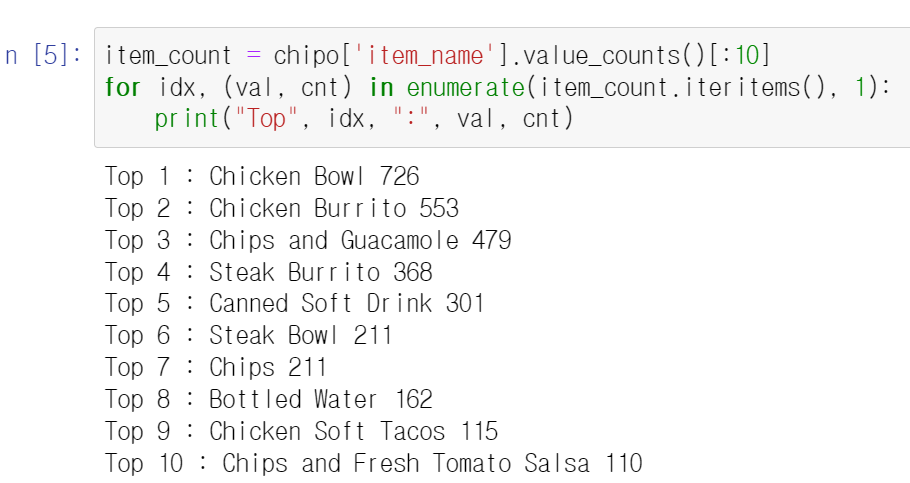
Task: Select the Top 2 Chicken Burrito output line
Action: click(x=282, y=208)
